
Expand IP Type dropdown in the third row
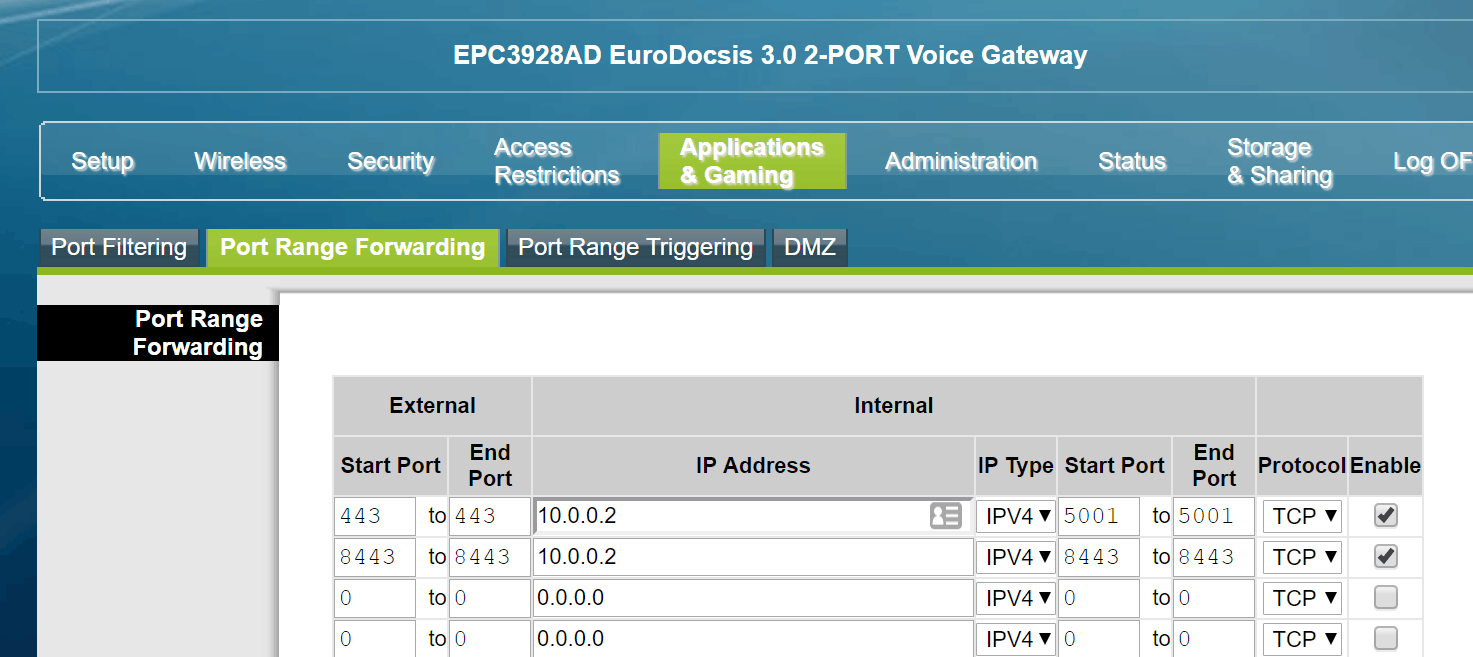(x=1016, y=598)
